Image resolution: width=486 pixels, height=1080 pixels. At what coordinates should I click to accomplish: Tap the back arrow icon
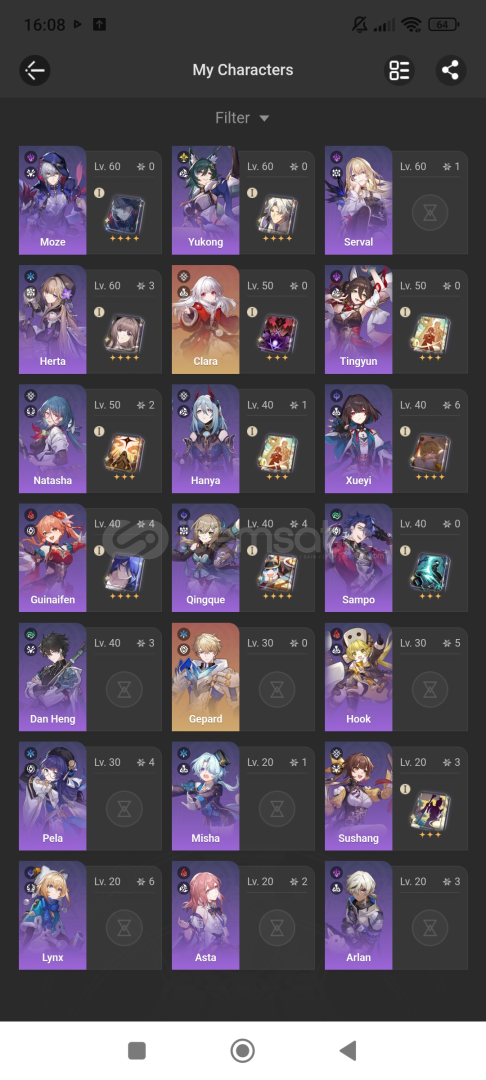tap(34, 70)
